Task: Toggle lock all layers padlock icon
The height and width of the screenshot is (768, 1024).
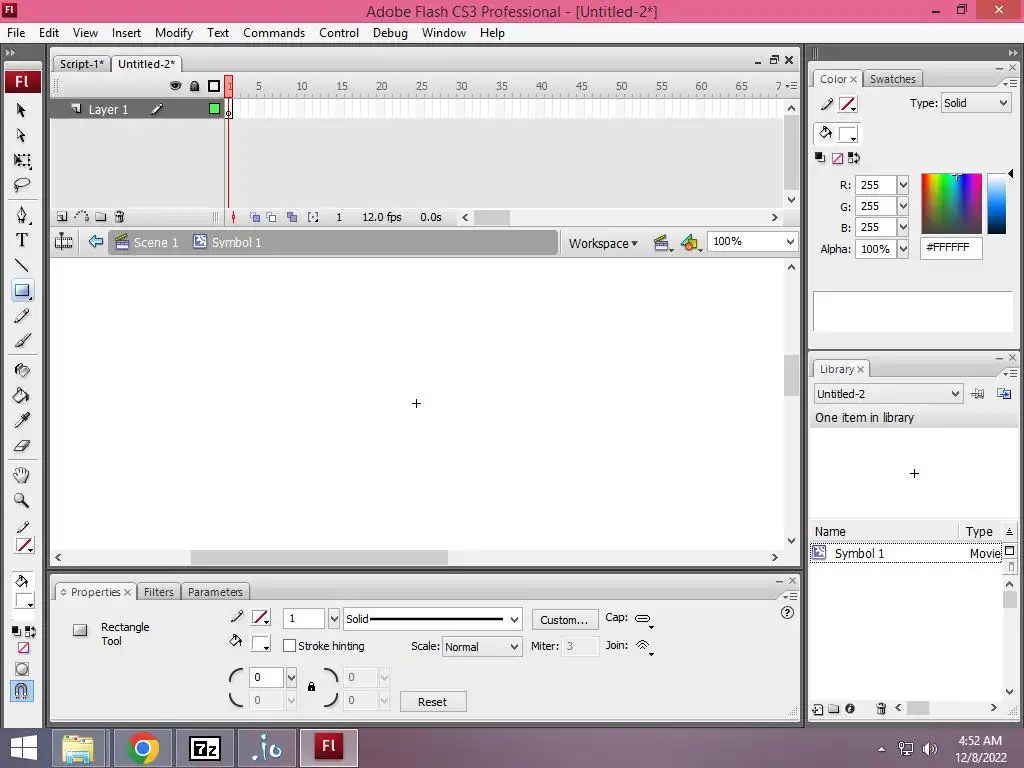Action: [195, 86]
